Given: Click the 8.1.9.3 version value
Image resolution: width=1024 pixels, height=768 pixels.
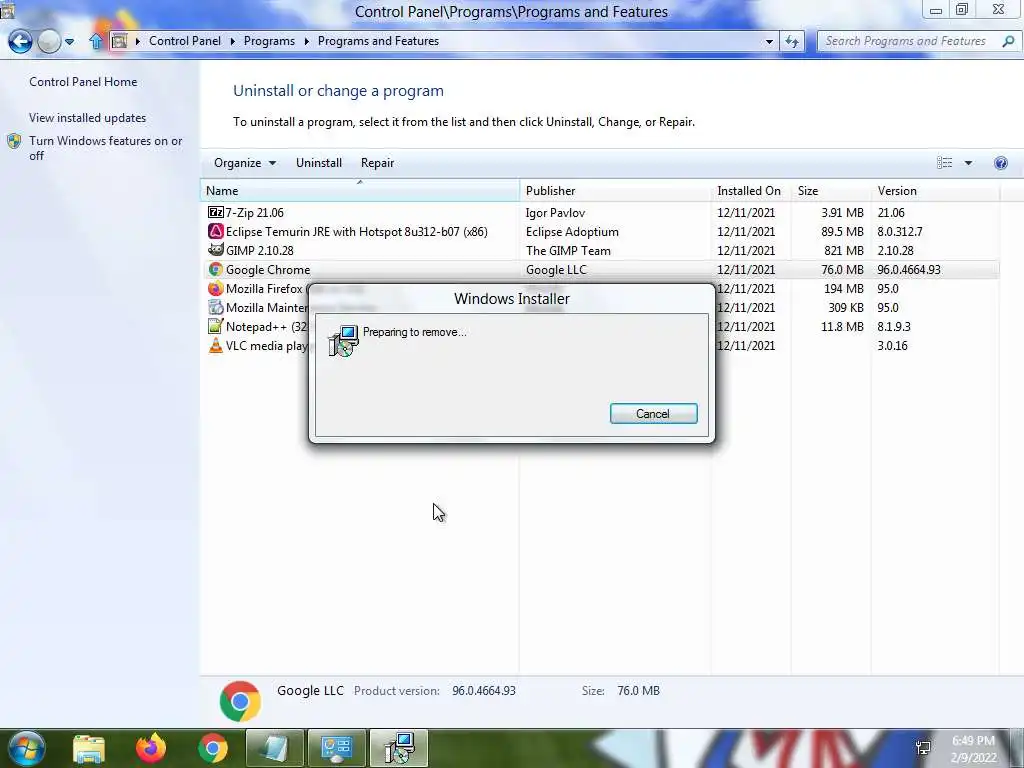Looking at the screenshot, I should pos(893,326).
